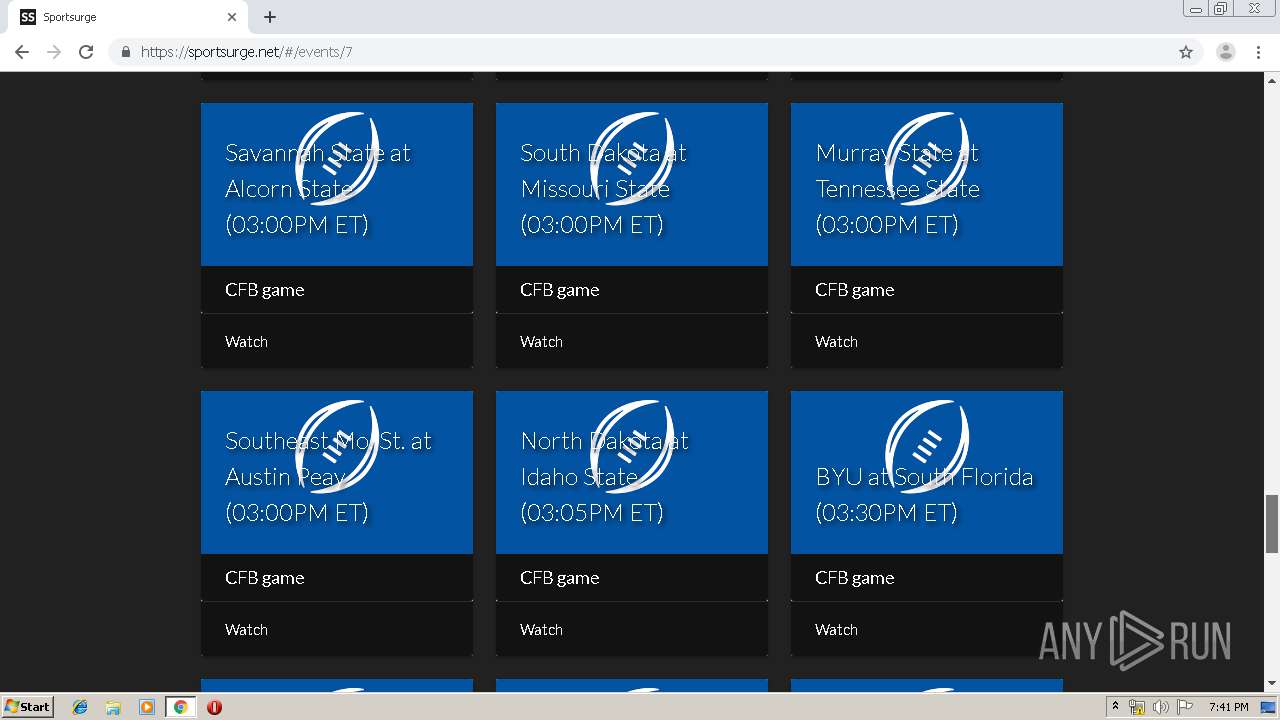Screen dimensions: 1280x720
Task: Click CFB game label under South Dakota
Action: (560, 290)
